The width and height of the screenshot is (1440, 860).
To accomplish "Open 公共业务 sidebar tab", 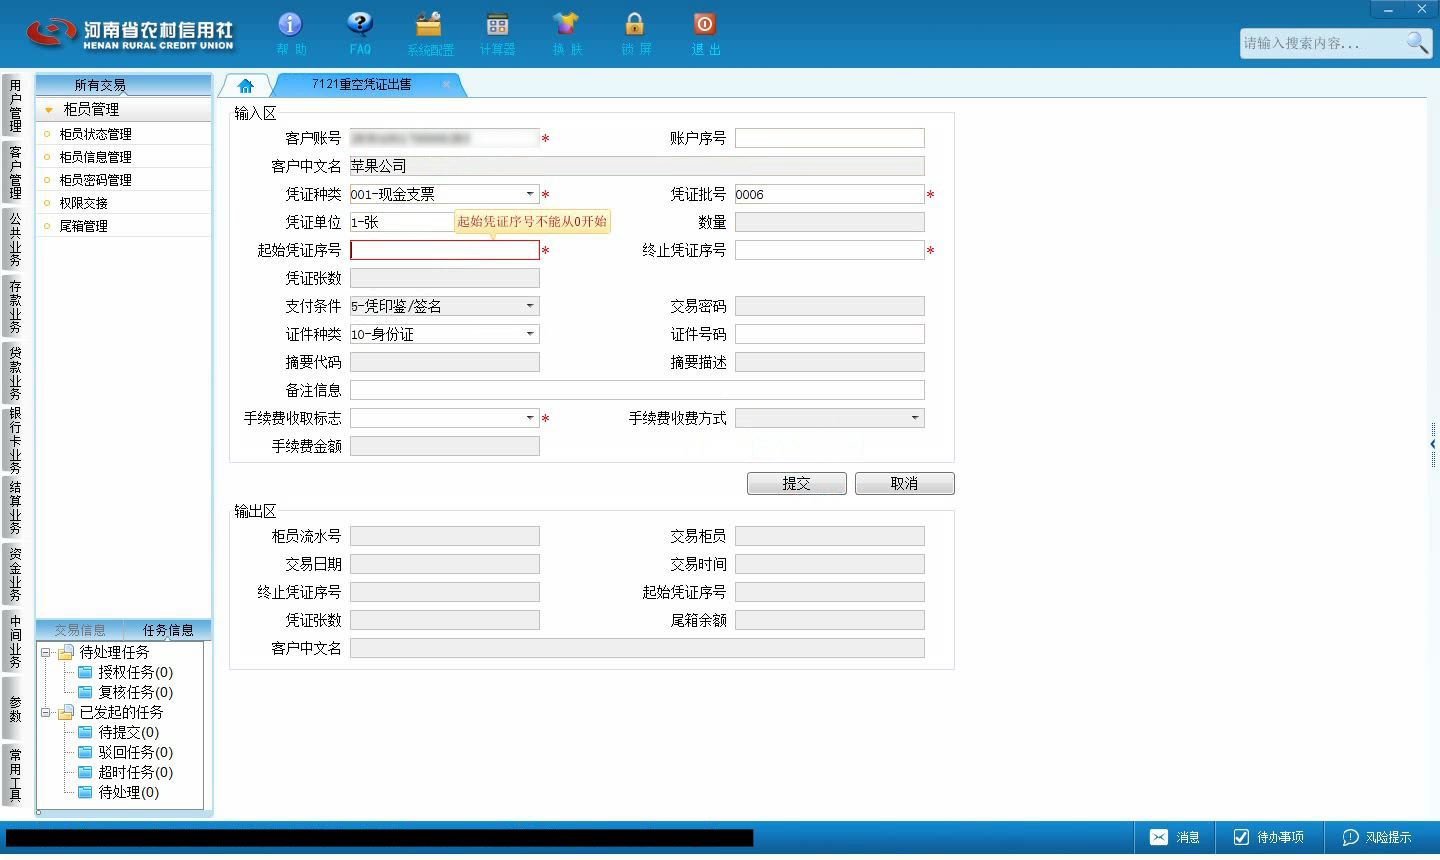I will (15, 238).
